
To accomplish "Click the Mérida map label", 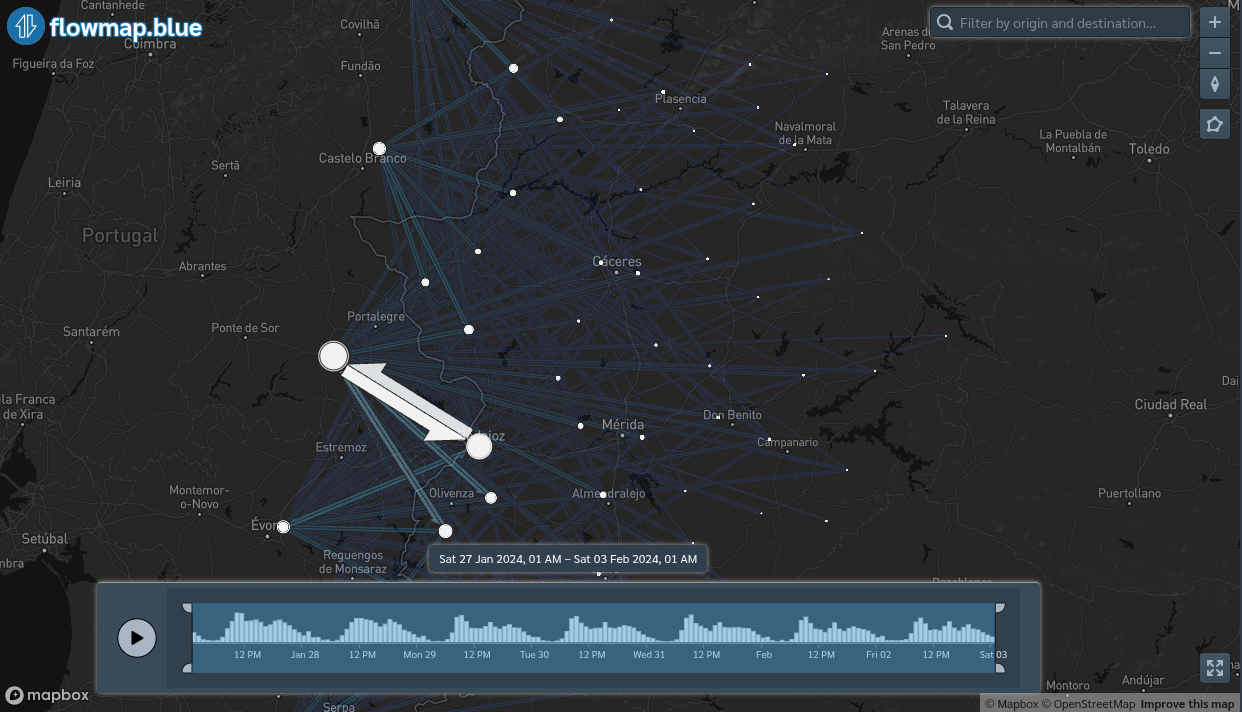I will click(623, 425).
